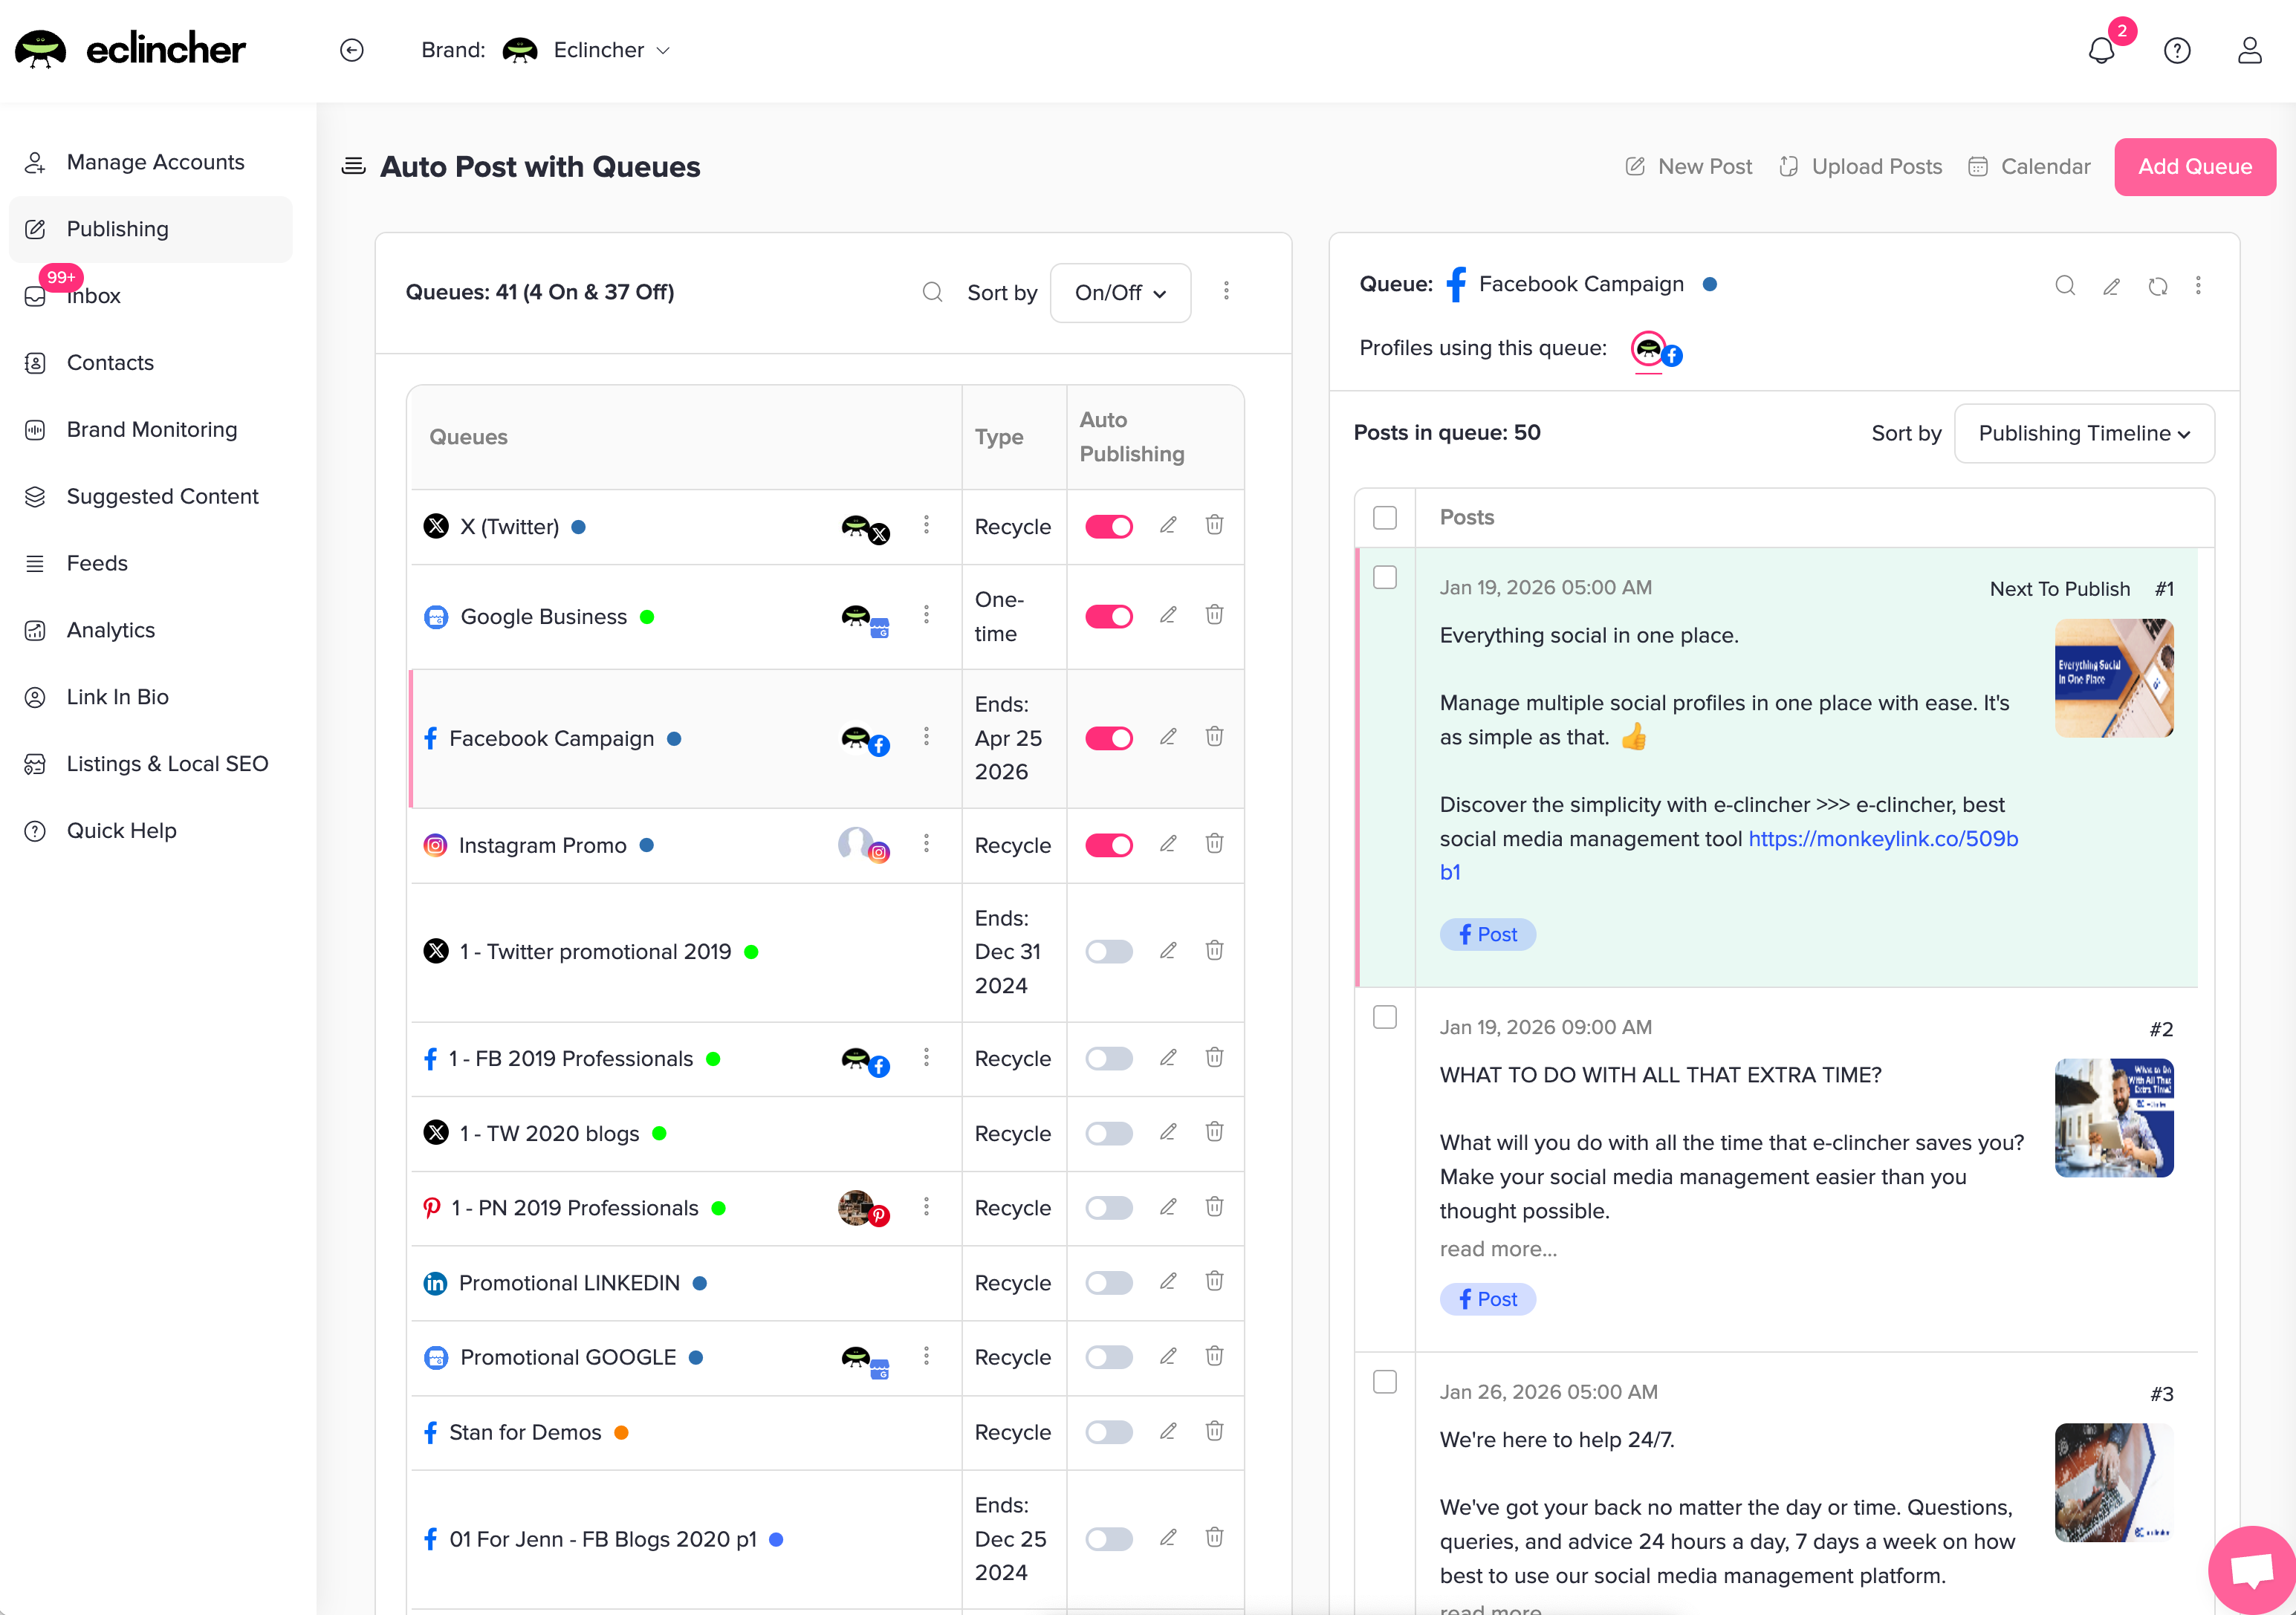Open the chat support bubble
Screen dimensions: 2296x1615
(x=2251, y=1568)
